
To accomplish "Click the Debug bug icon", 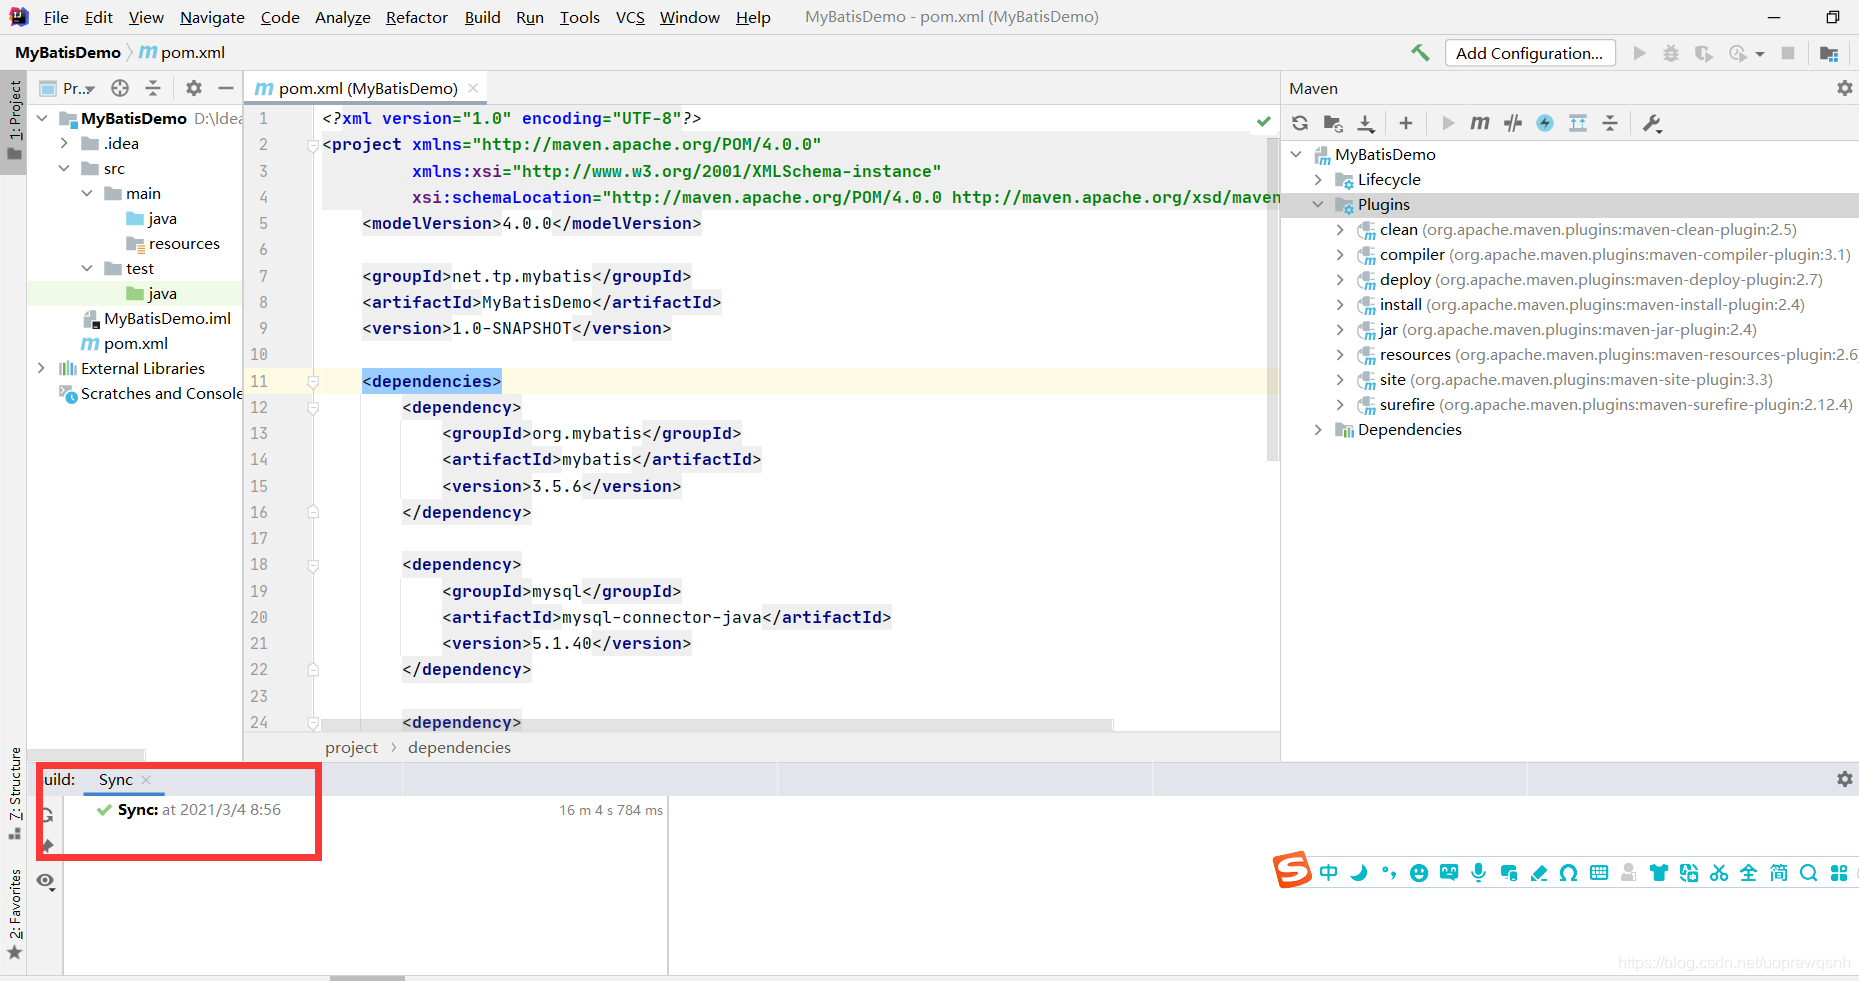I will 1671,53.
